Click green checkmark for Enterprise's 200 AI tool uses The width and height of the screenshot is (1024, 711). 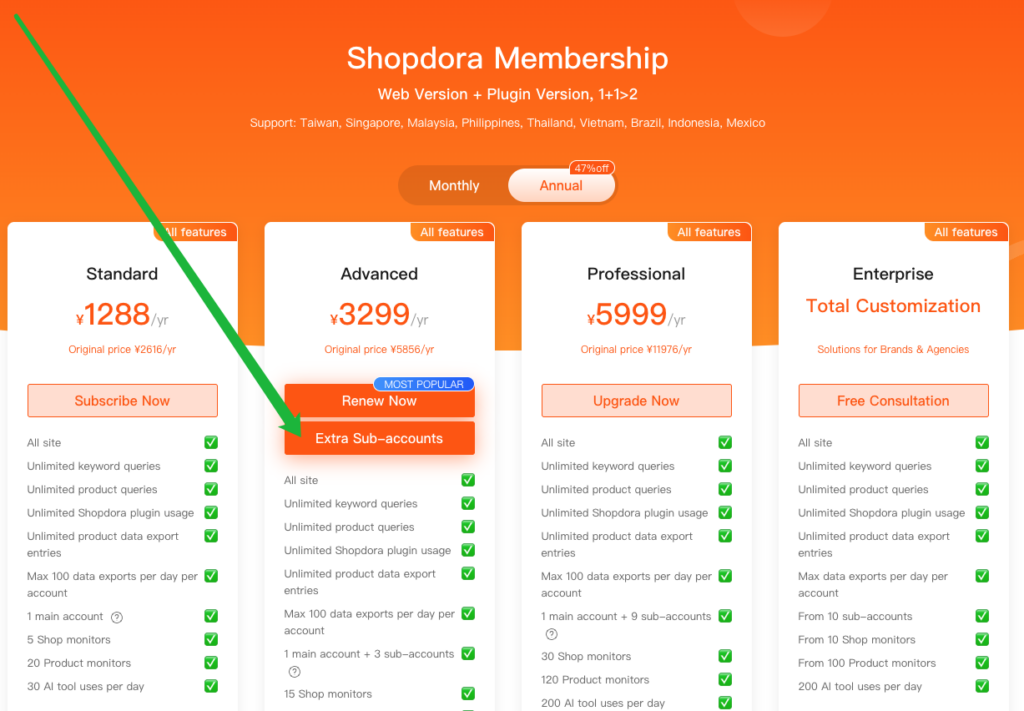(982, 687)
